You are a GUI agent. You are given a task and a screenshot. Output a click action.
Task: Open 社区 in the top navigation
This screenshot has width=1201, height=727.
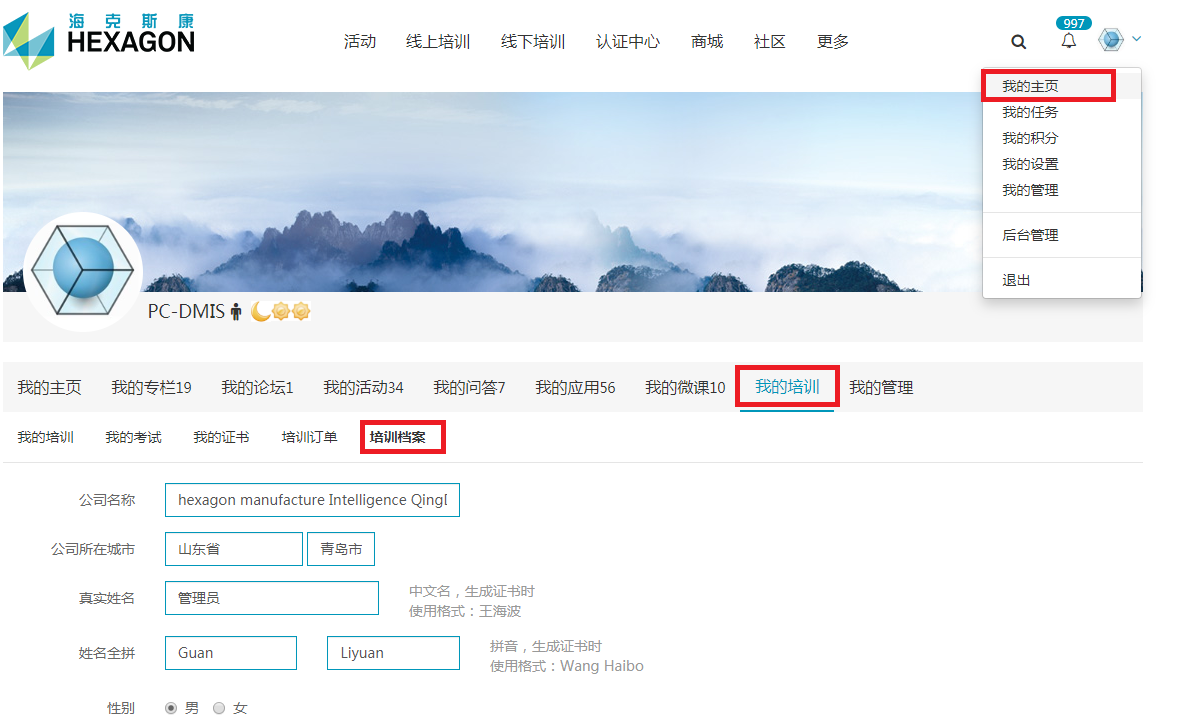click(x=770, y=41)
